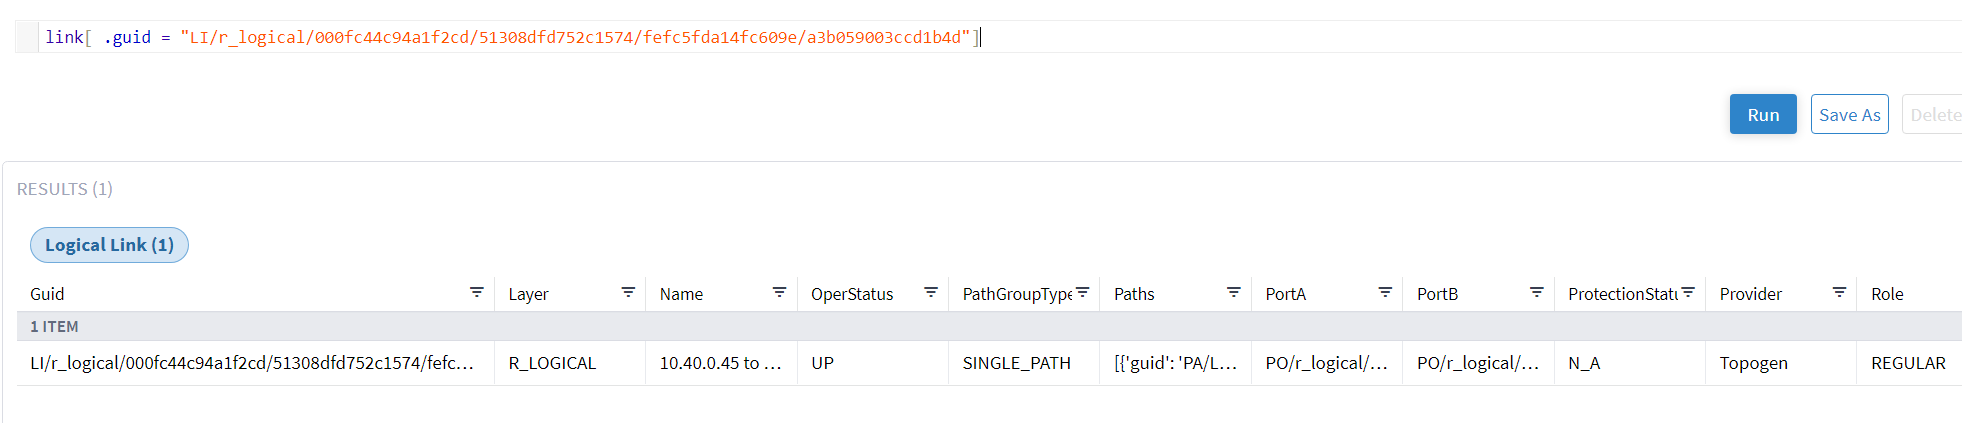Open the OperStatus column filter icon
The width and height of the screenshot is (1962, 423).
coord(931,292)
